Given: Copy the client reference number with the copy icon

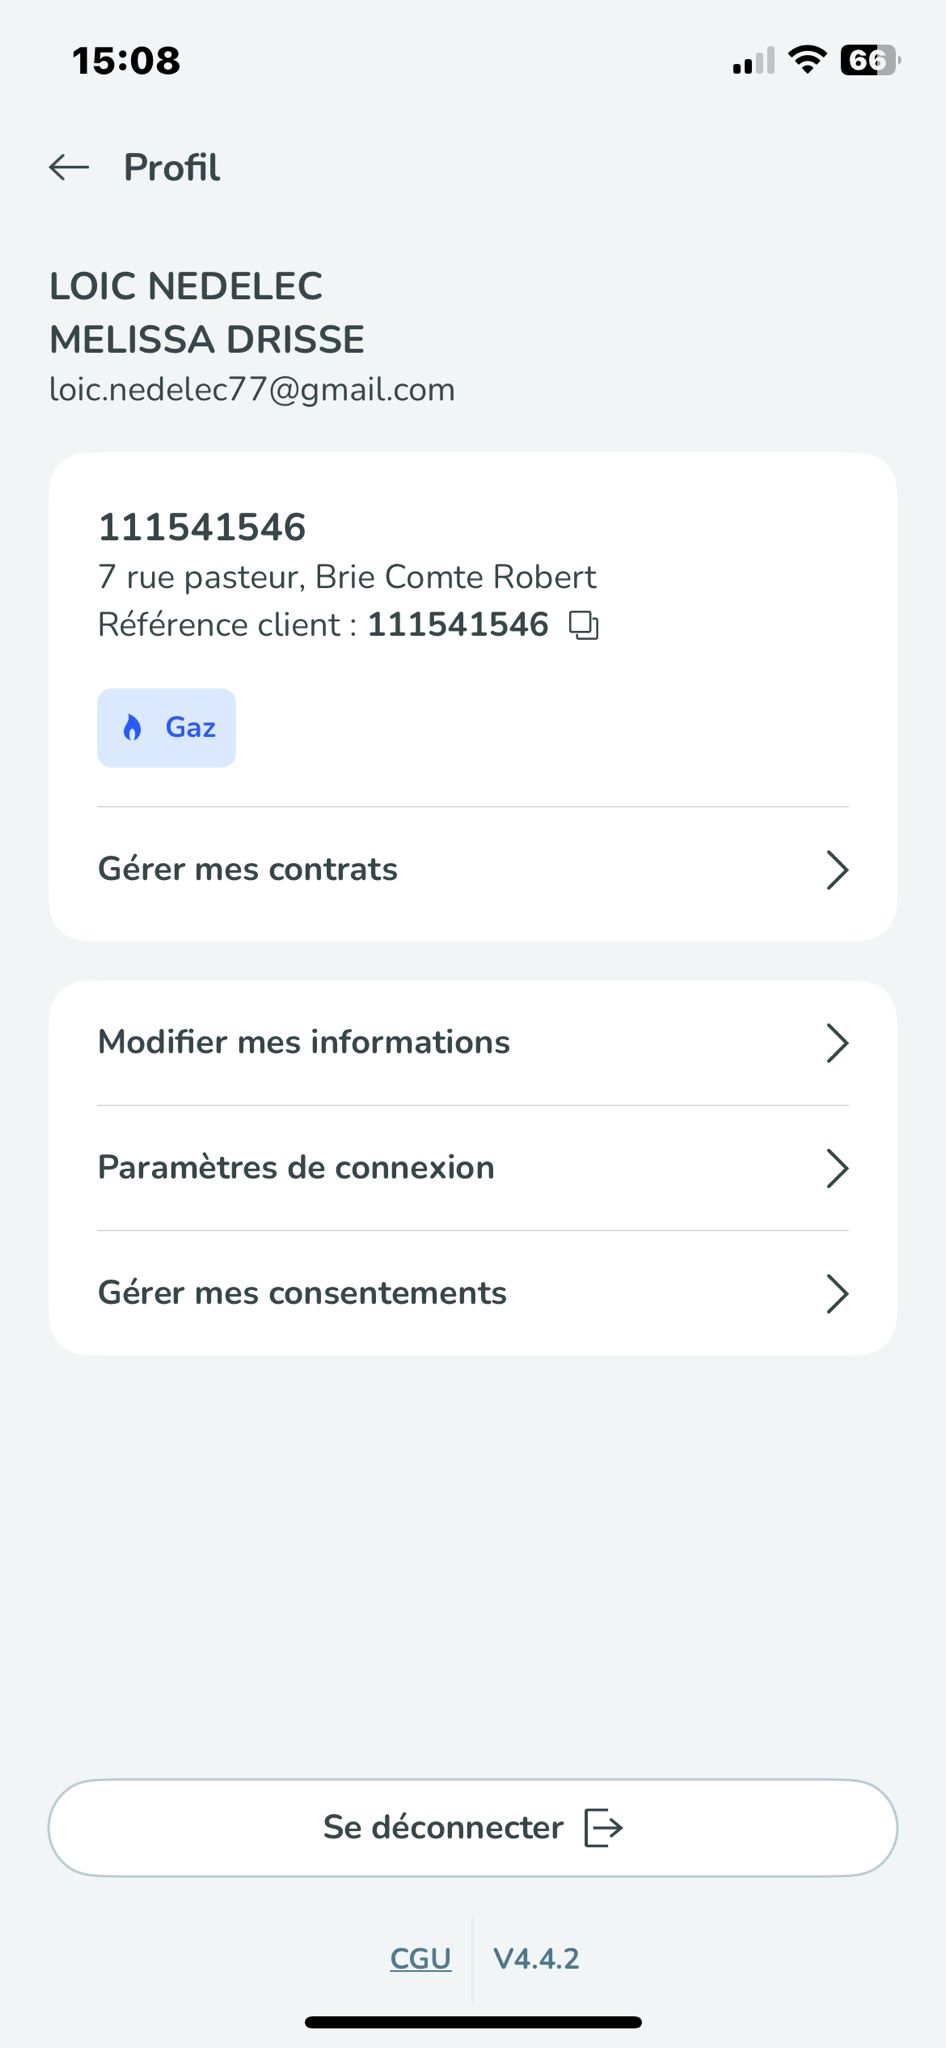Looking at the screenshot, I should [x=584, y=626].
